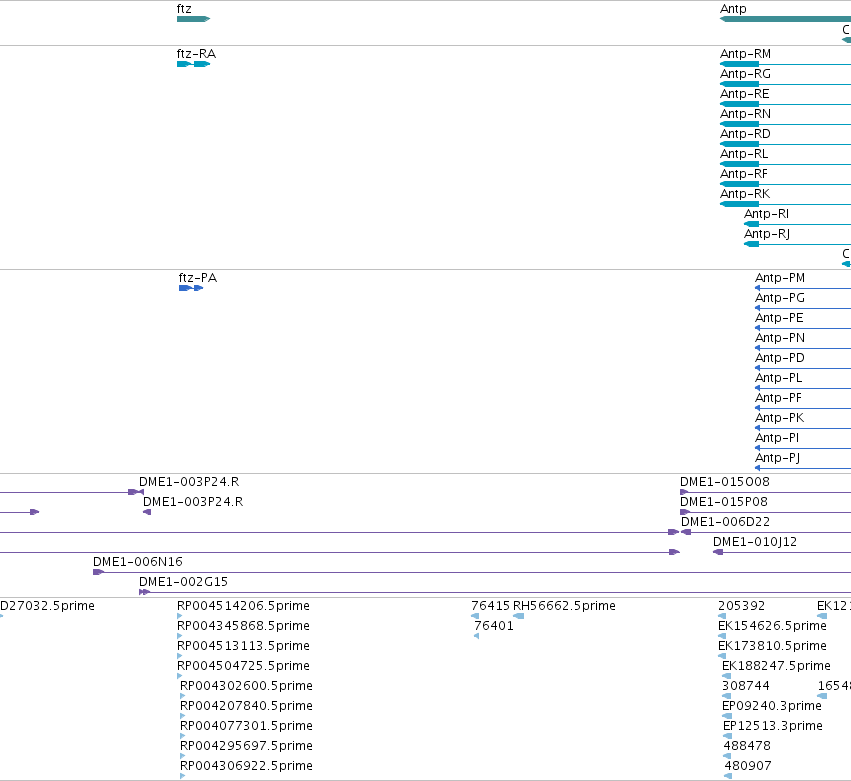851x781 pixels.
Task: Select the Antp-PK protein label
Action: pos(779,418)
